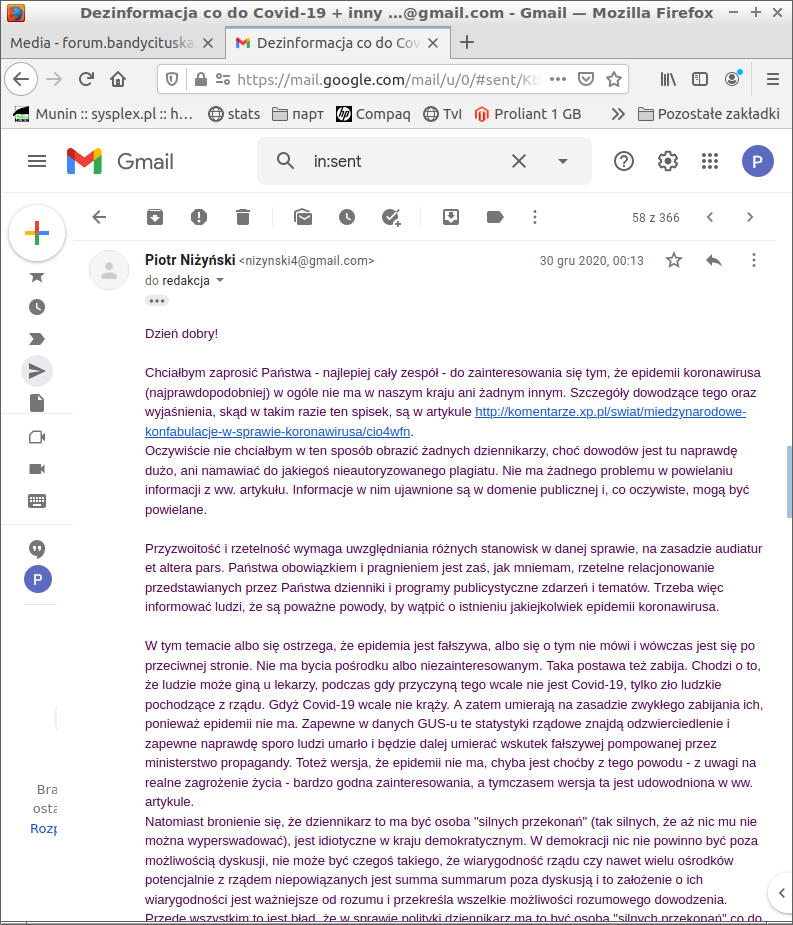793x925 pixels.
Task: Show search options dropdown arrow
Action: tap(563, 161)
